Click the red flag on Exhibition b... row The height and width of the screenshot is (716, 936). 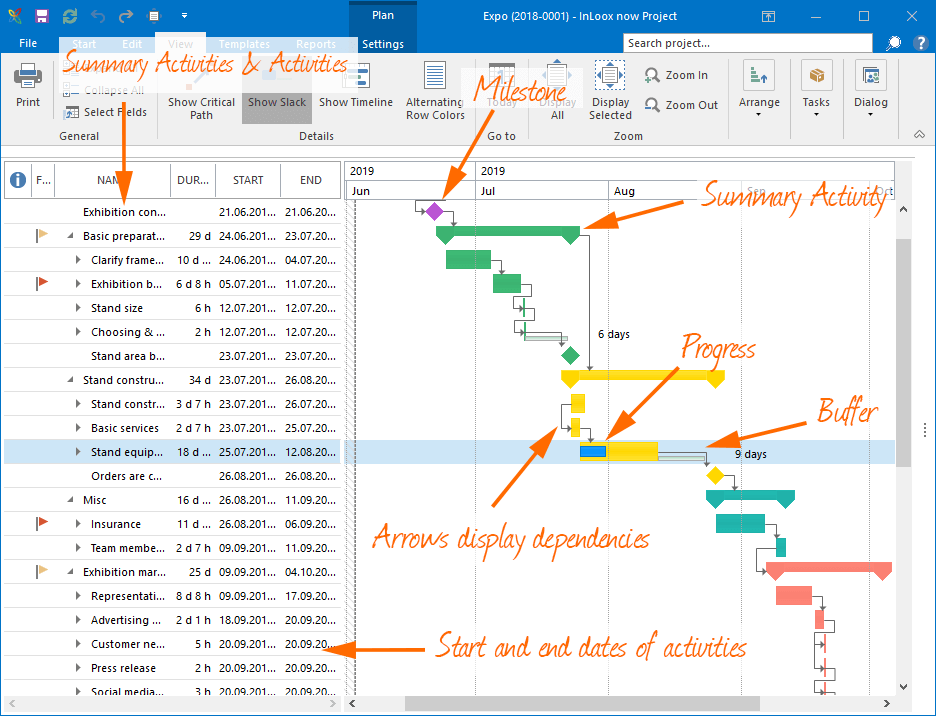[x=42, y=283]
